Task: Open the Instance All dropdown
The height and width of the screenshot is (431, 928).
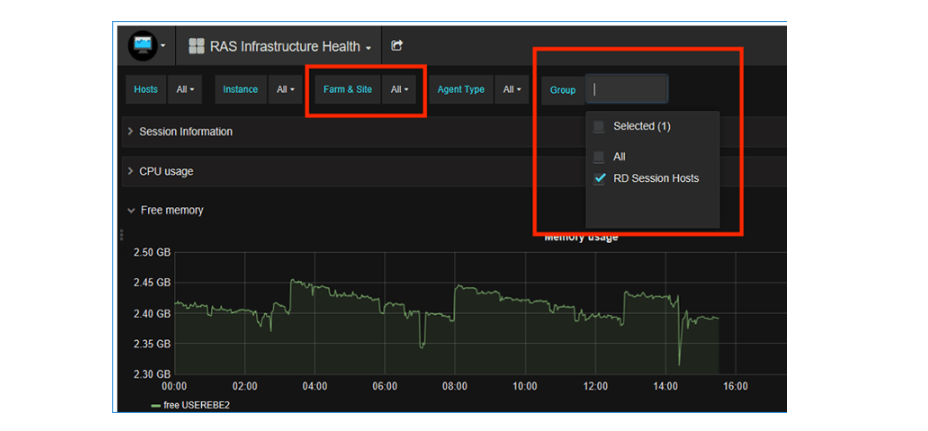Action: [x=285, y=89]
